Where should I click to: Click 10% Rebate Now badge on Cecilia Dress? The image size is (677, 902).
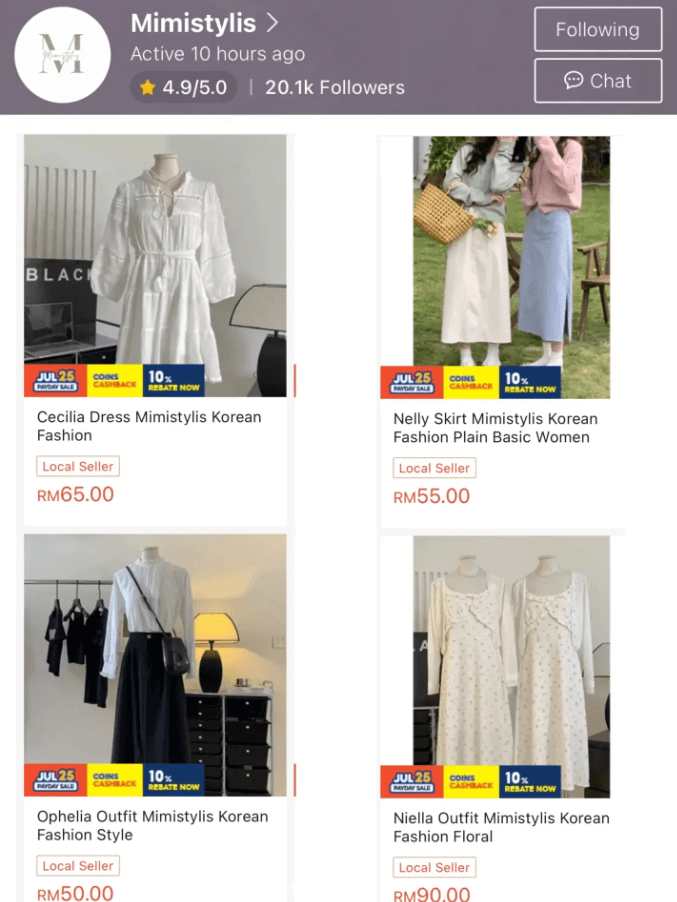174,380
